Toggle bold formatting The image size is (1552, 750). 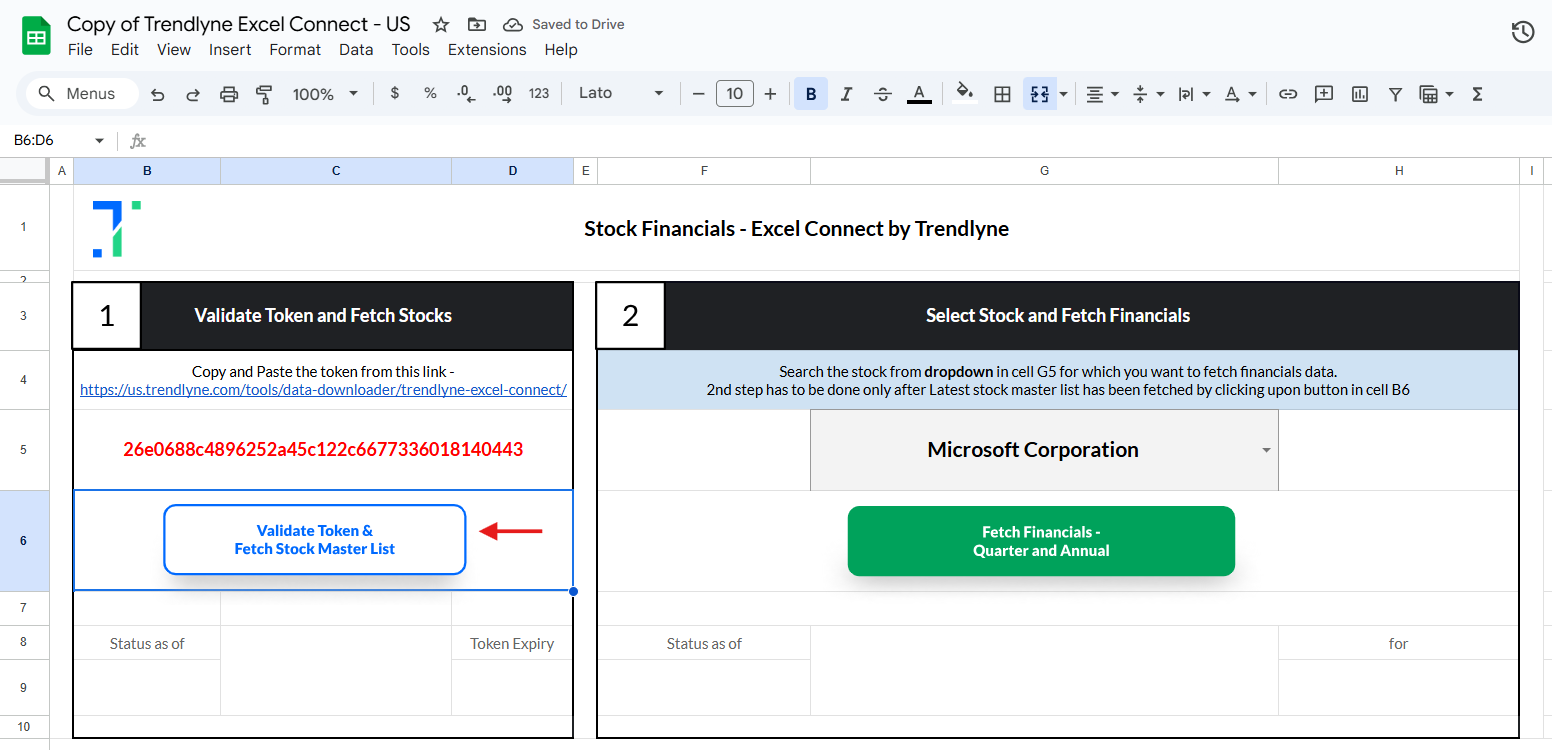811,94
